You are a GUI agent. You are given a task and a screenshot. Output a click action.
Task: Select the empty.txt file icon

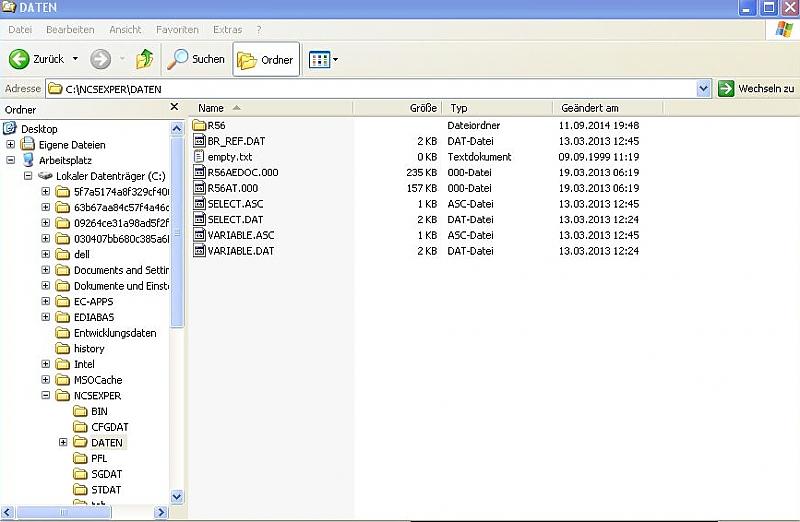199,157
